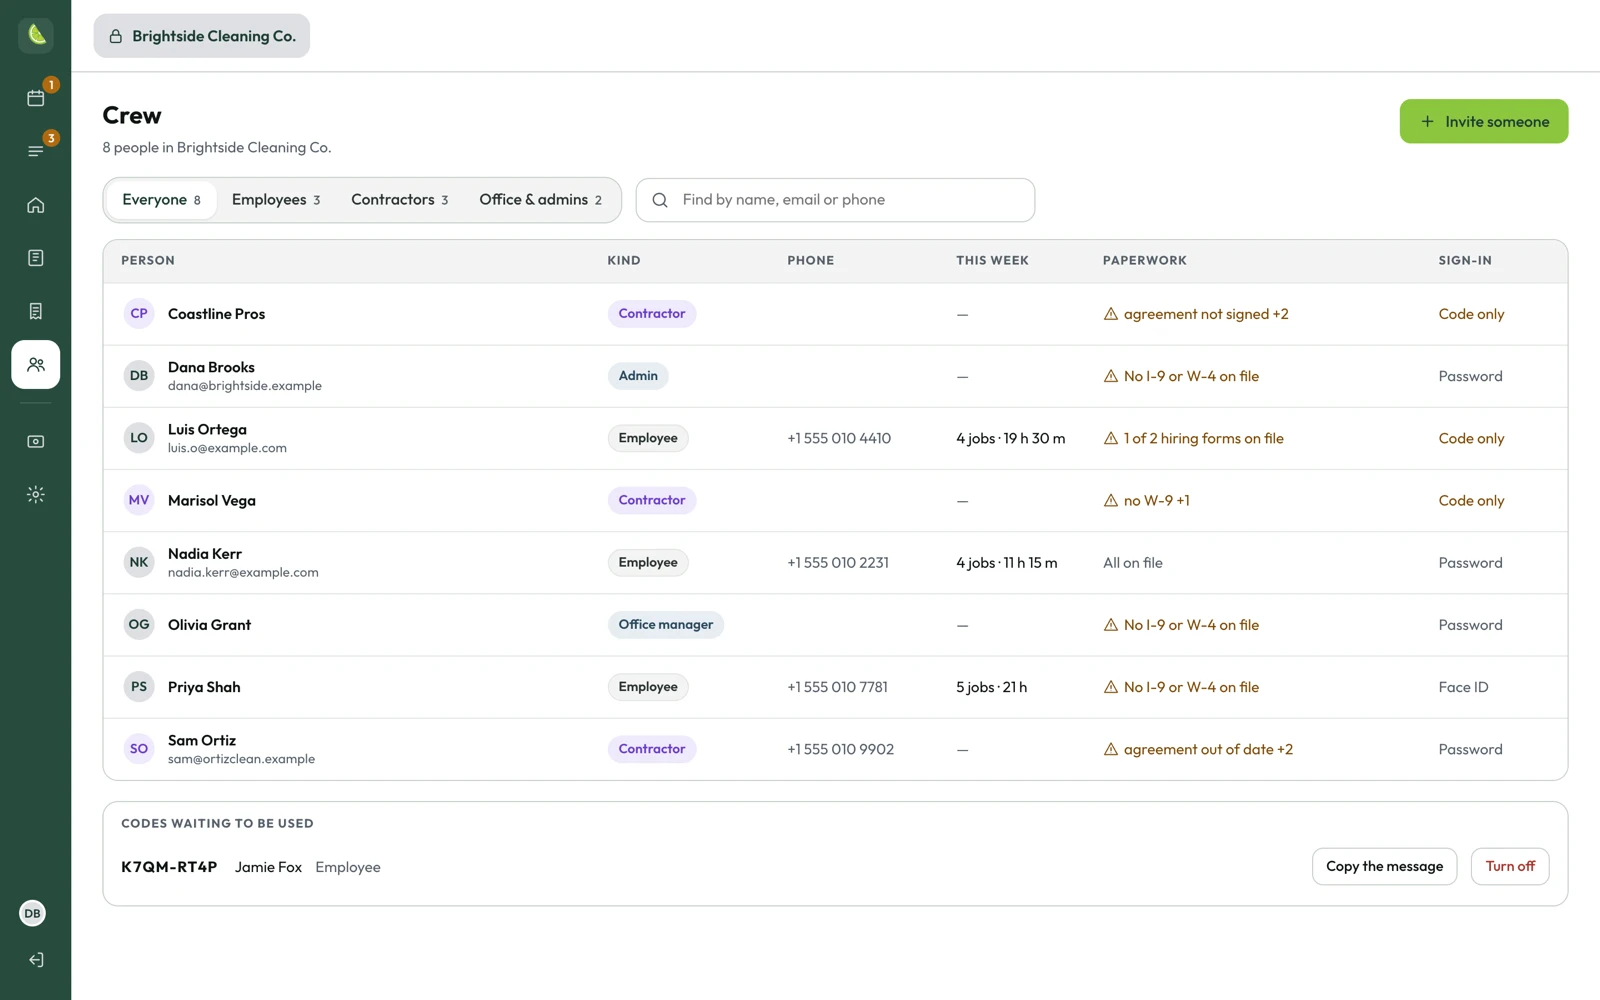Click the SO avatar for Sam Ortiz
The image size is (1600, 1000).
click(139, 749)
